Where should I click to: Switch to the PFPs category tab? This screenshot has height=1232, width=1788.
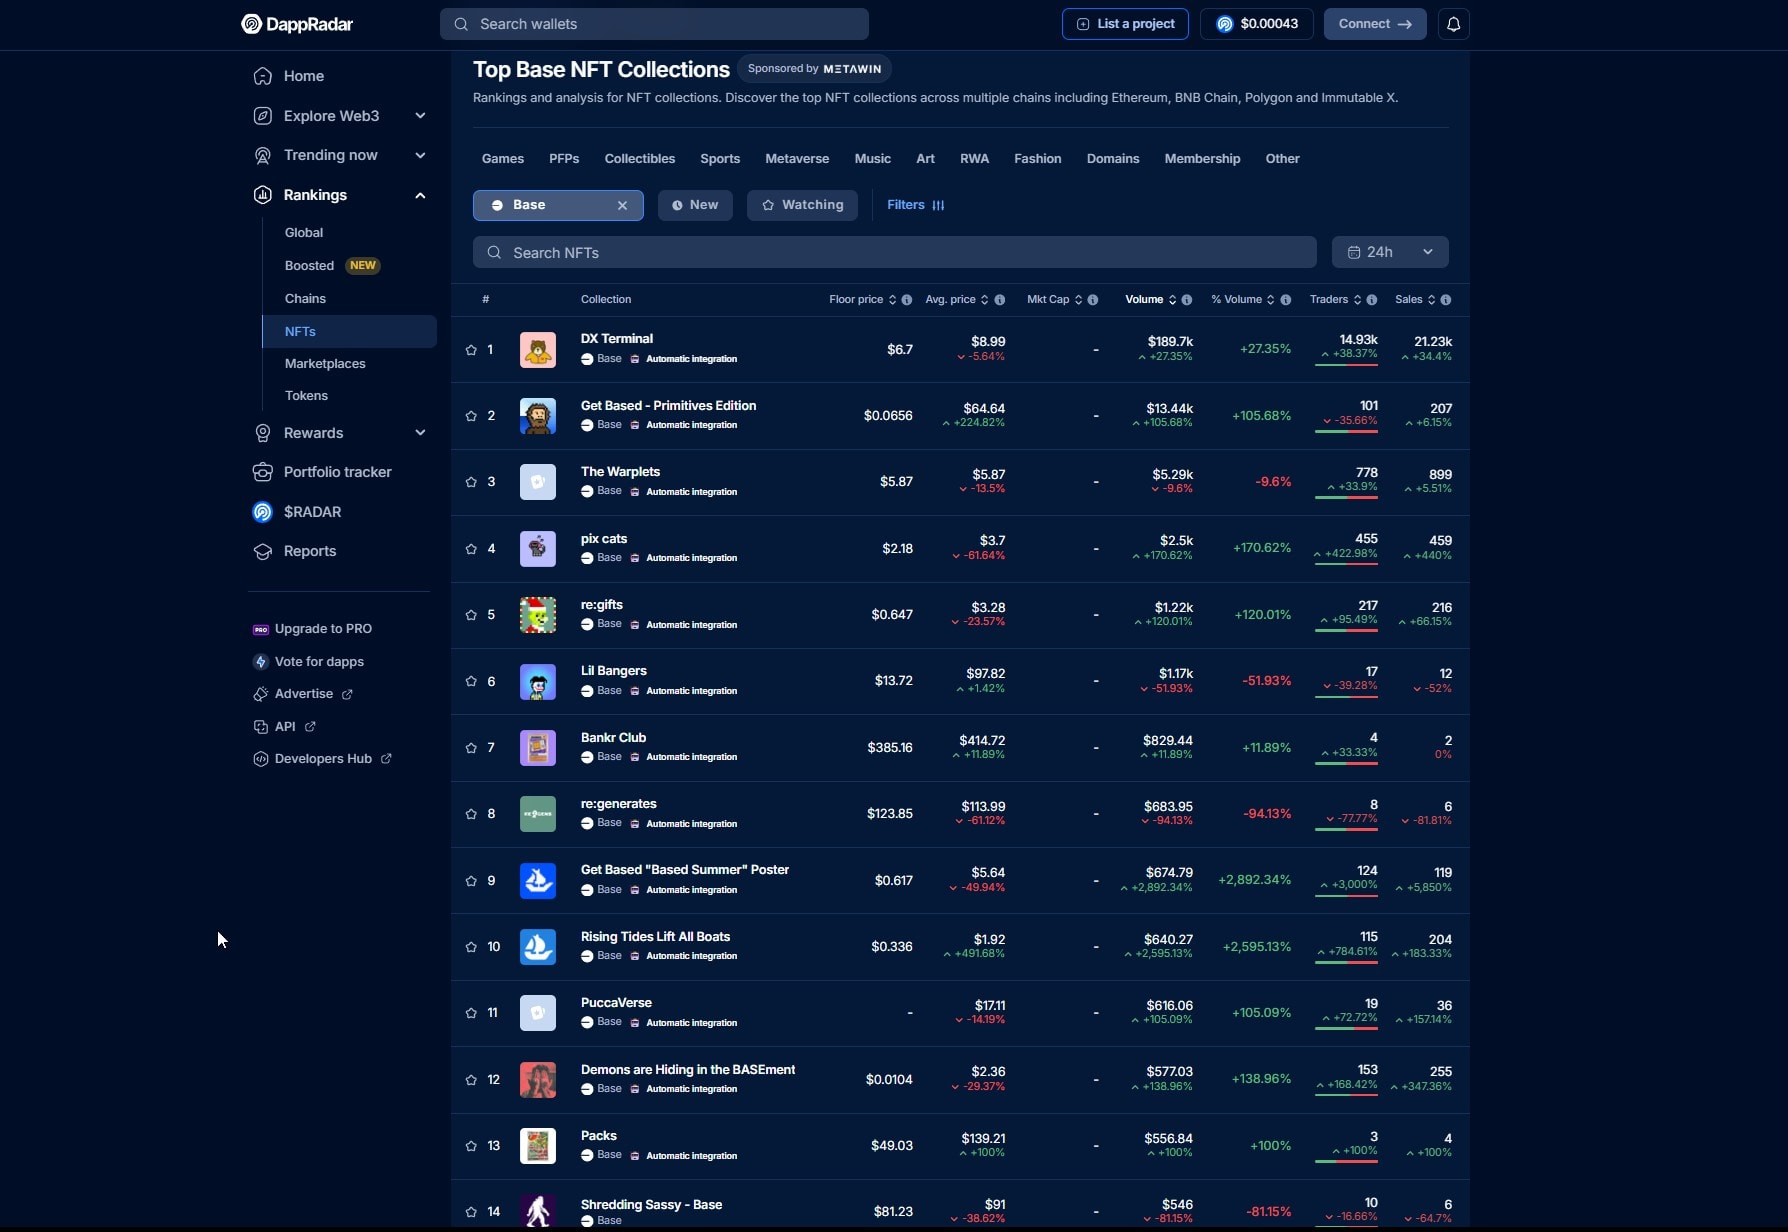pos(564,158)
